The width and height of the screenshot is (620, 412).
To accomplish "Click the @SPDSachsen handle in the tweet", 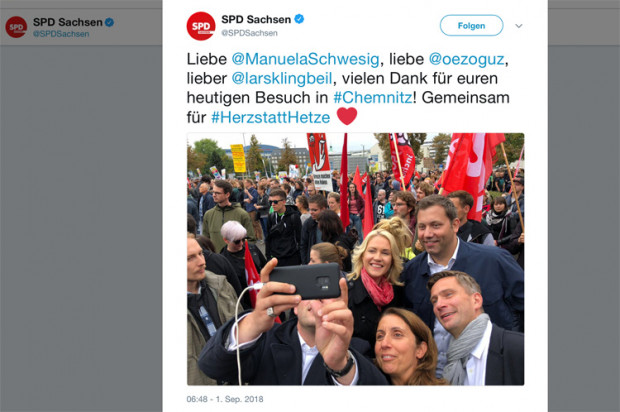I will tap(249, 33).
